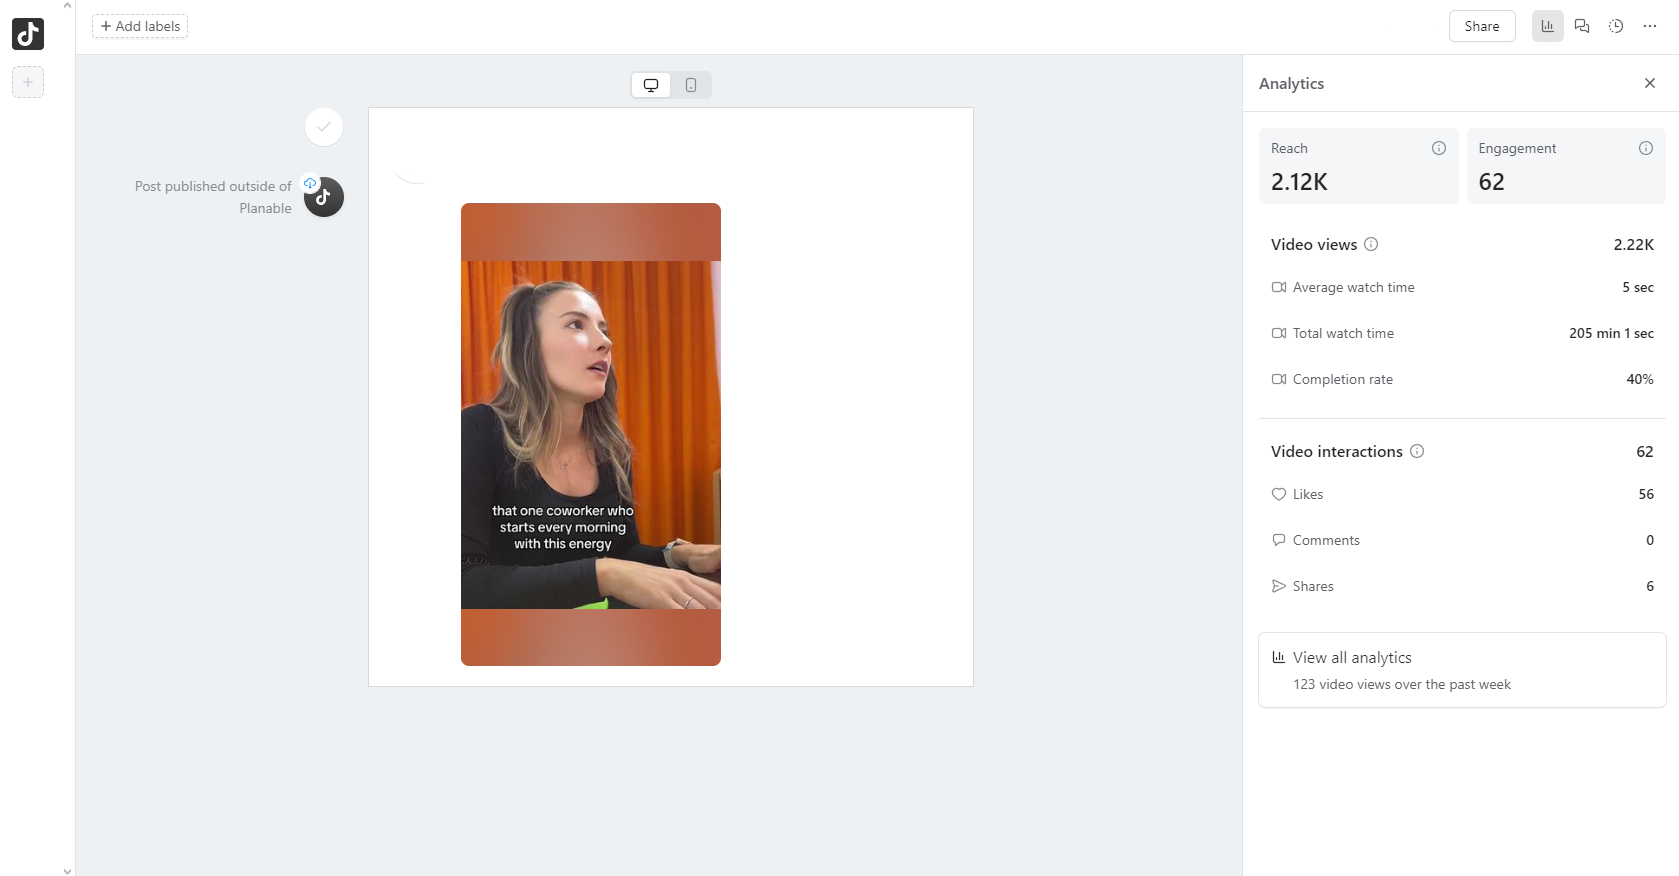The height and width of the screenshot is (876, 1679).
Task: Switch to desktop preview mode
Action: (651, 85)
